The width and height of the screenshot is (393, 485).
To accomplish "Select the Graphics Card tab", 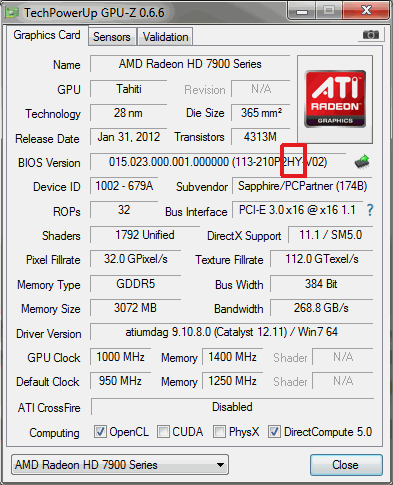I will point(47,35).
